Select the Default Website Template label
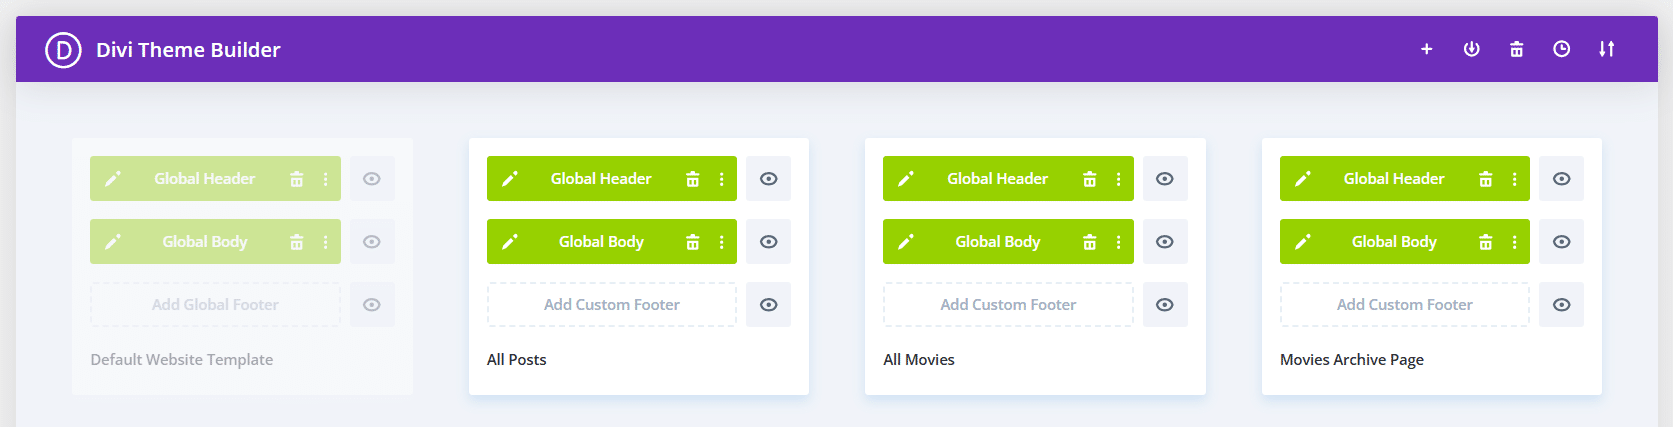The width and height of the screenshot is (1673, 427). 182,360
